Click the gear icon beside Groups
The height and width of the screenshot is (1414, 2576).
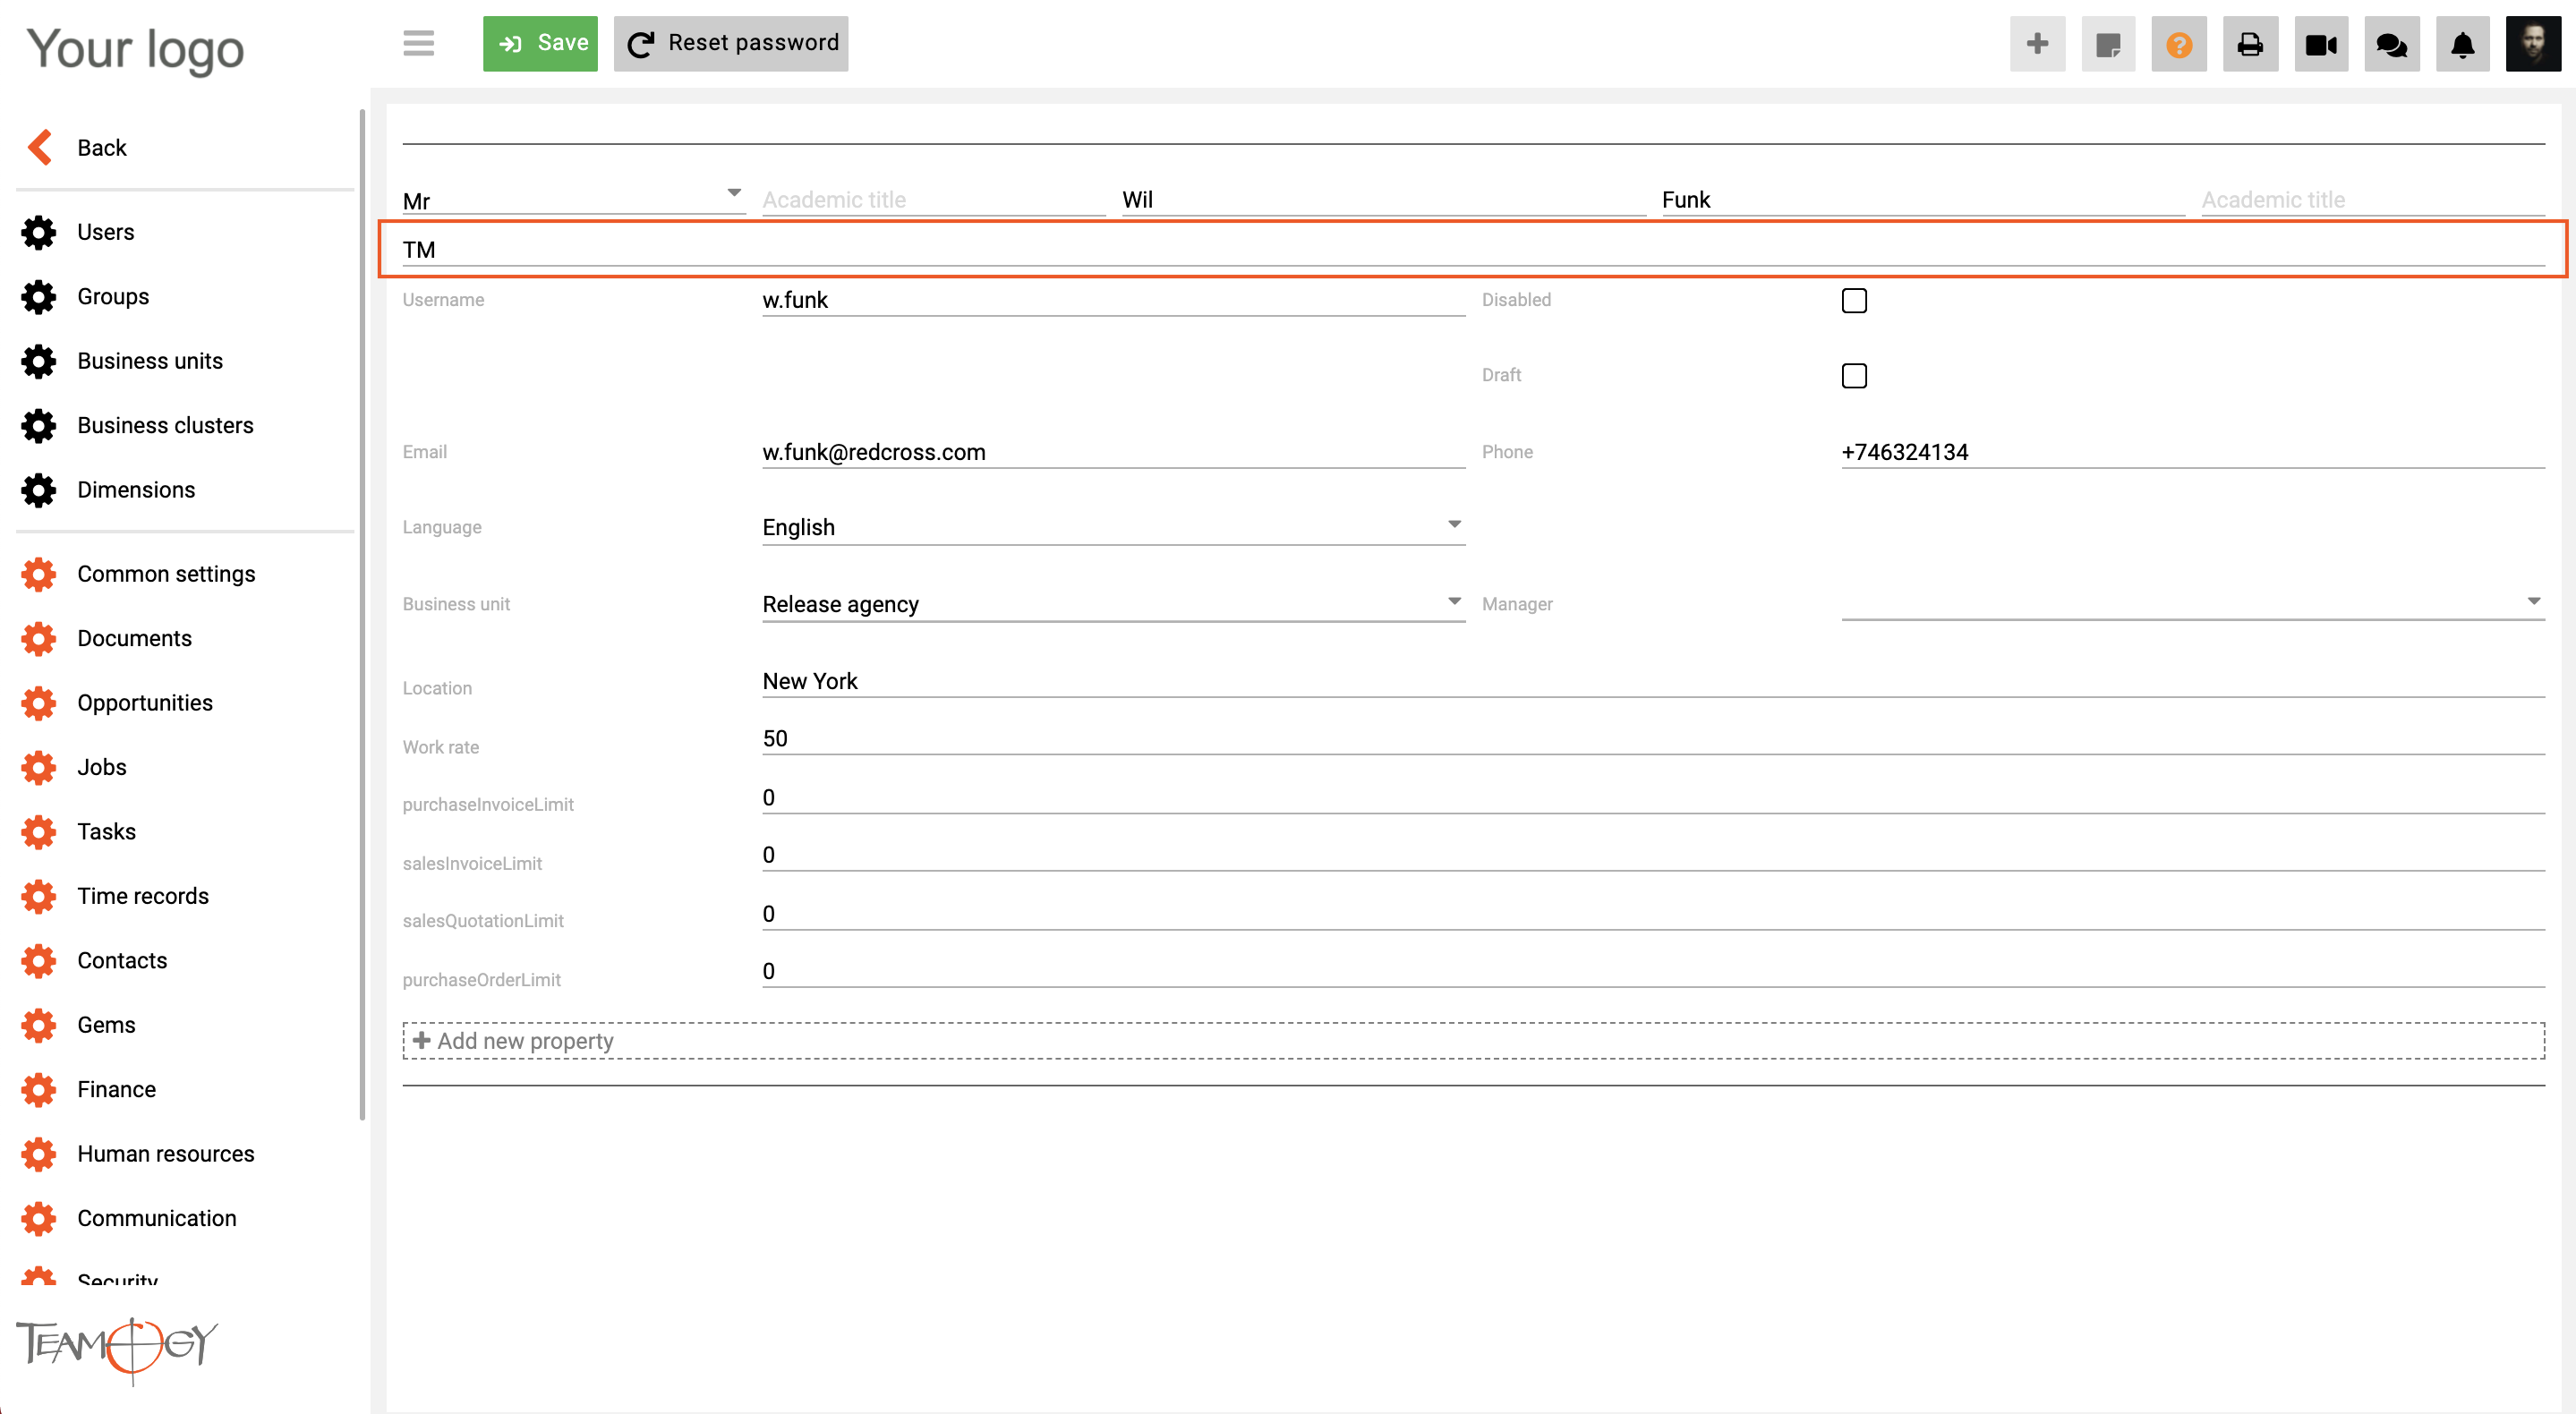pos(39,297)
